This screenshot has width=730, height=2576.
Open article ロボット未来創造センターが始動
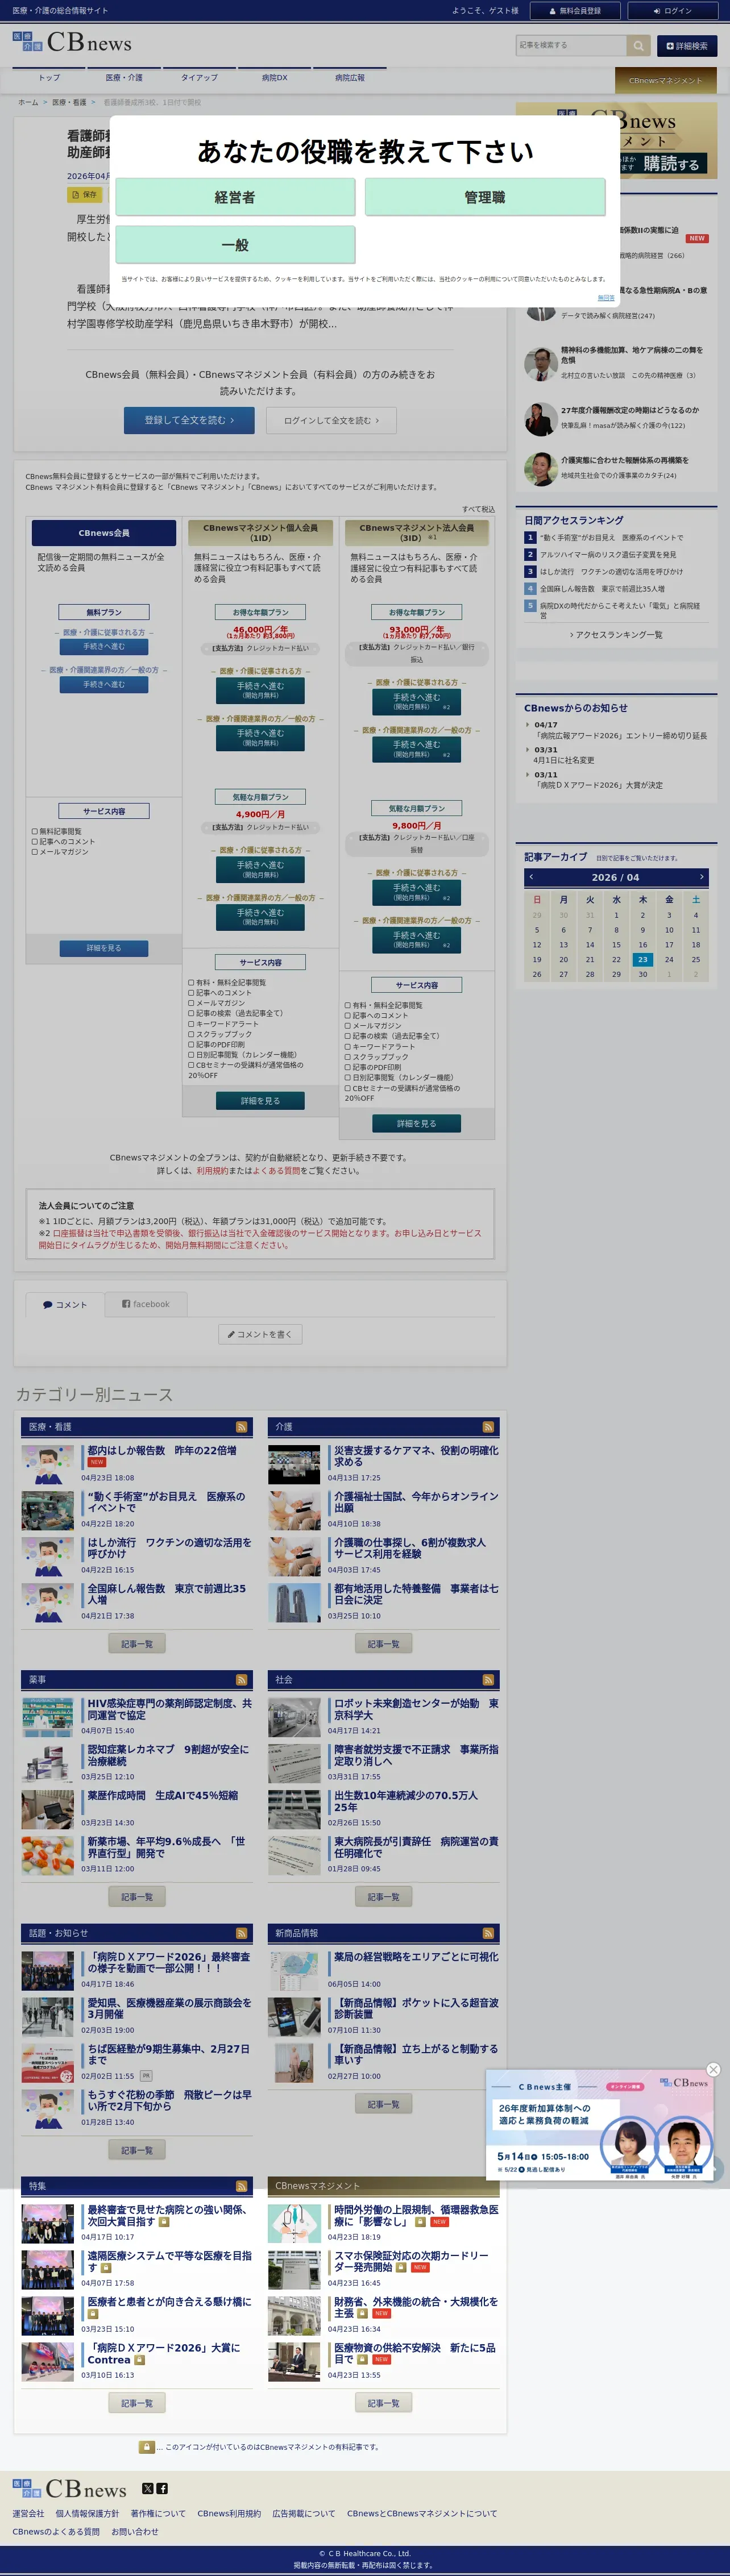pyautogui.click(x=416, y=1709)
